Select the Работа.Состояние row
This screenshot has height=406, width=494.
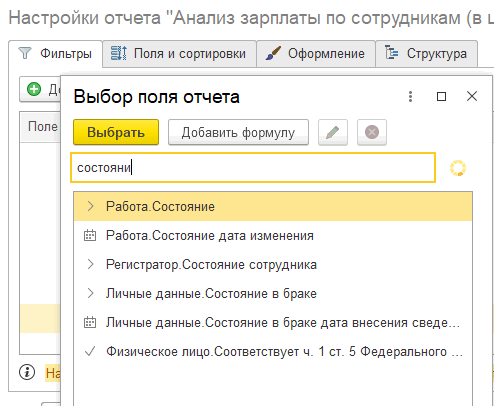click(273, 206)
